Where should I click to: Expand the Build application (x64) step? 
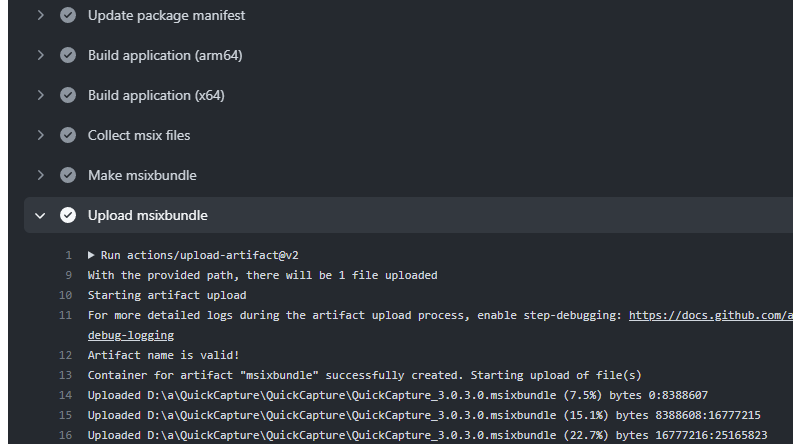(x=40, y=95)
